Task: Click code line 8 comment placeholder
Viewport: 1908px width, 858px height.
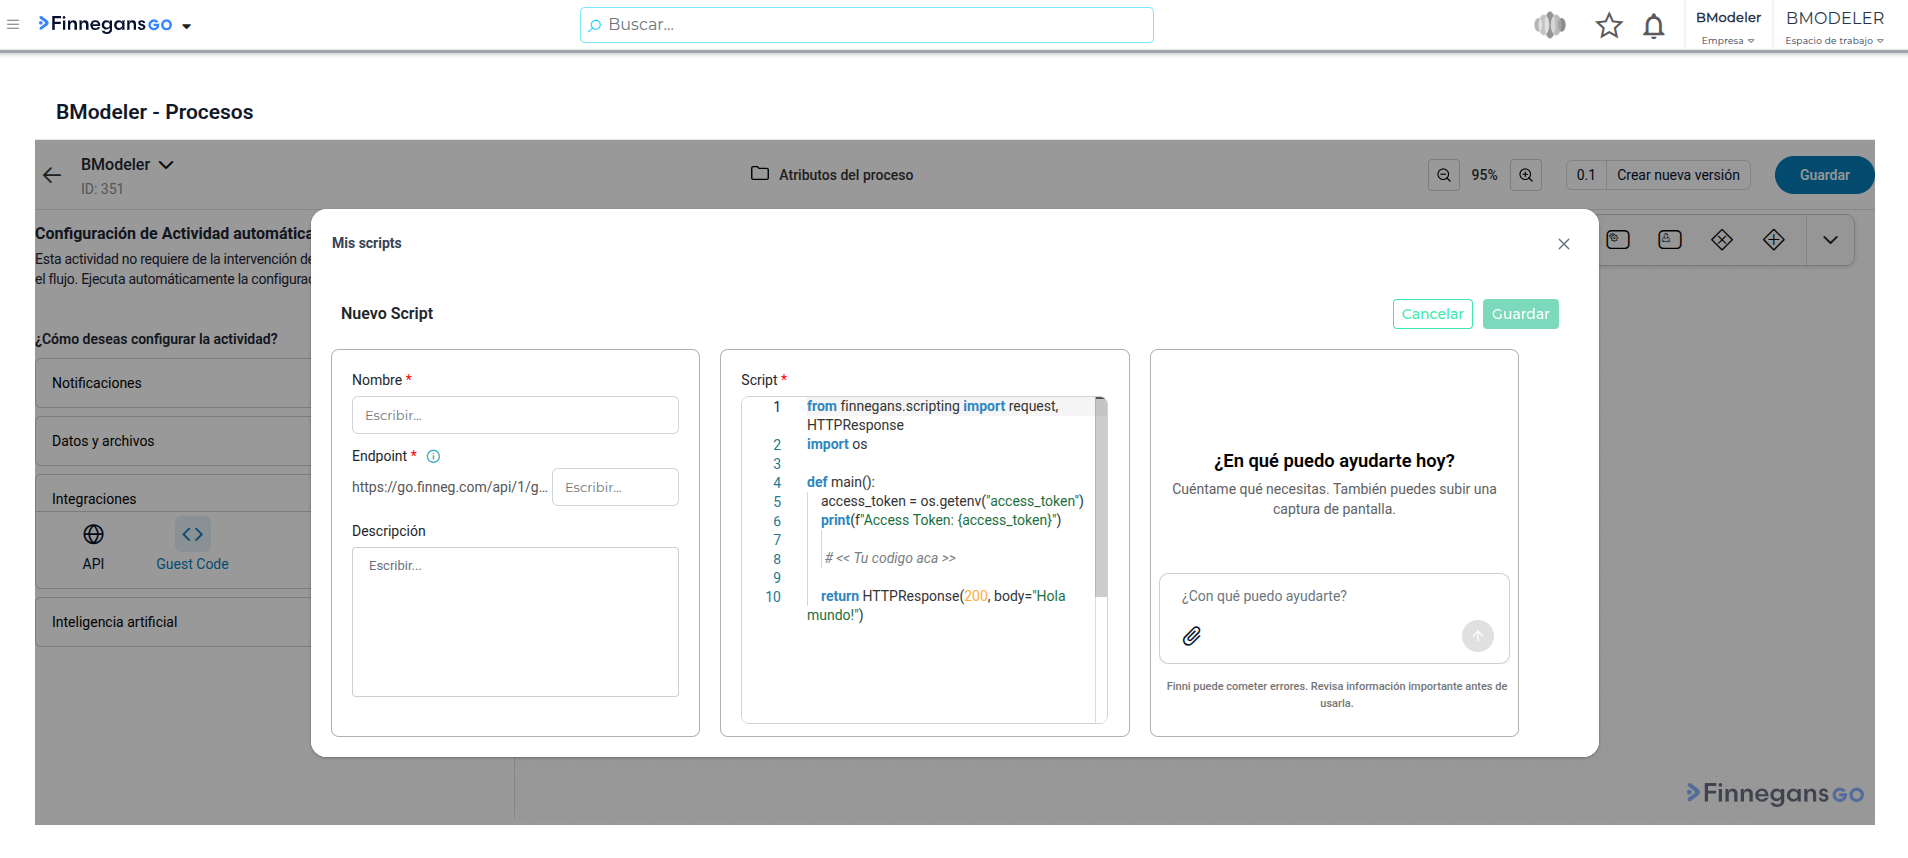Action: [x=890, y=559]
